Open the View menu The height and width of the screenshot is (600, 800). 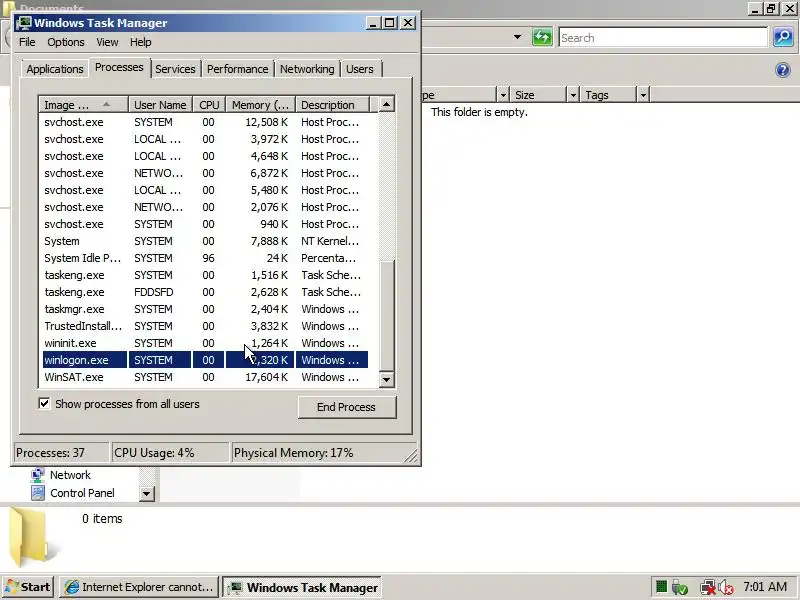coord(107,42)
